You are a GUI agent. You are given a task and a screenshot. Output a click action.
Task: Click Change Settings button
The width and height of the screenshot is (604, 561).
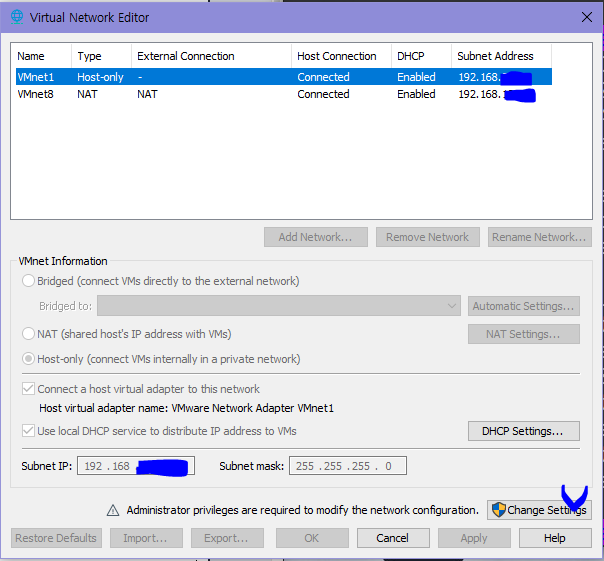[539, 510]
